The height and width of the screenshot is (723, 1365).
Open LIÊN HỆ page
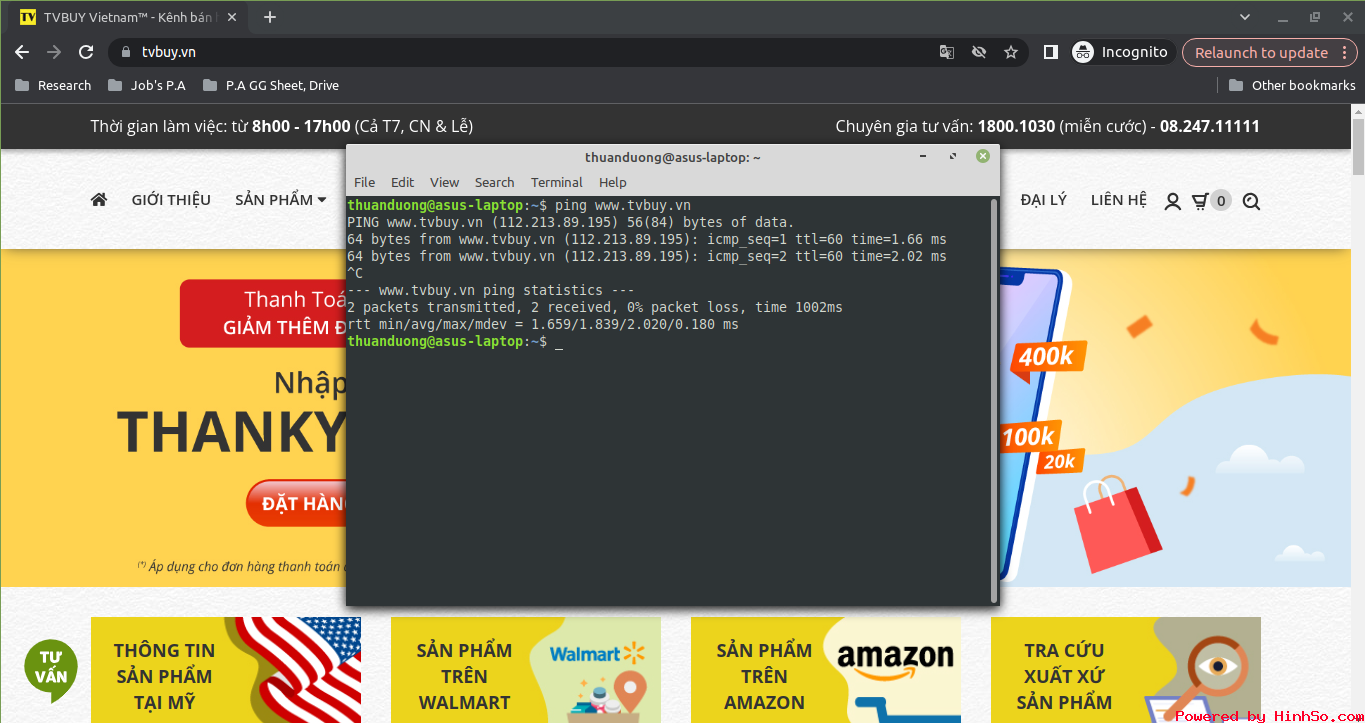[1119, 200]
